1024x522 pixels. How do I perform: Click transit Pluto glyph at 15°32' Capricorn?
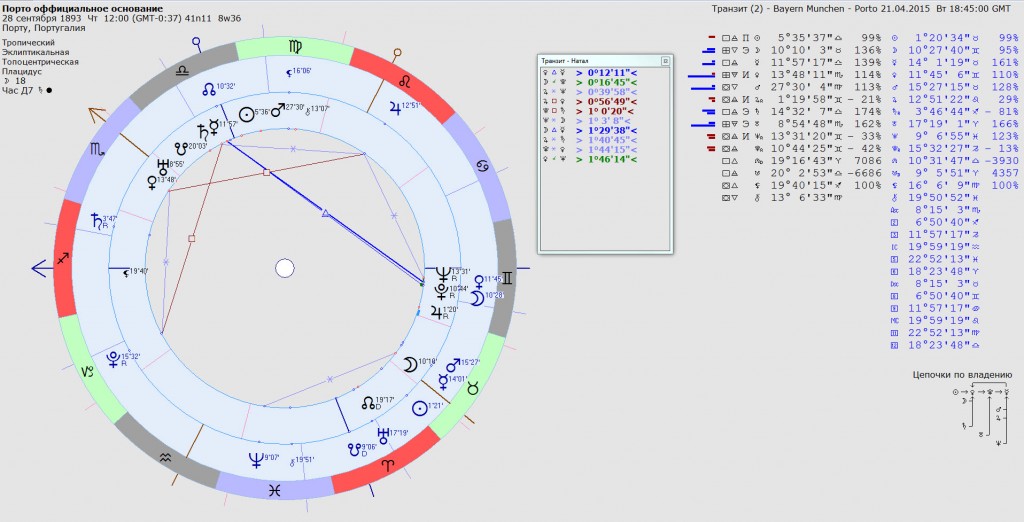(x=114, y=359)
